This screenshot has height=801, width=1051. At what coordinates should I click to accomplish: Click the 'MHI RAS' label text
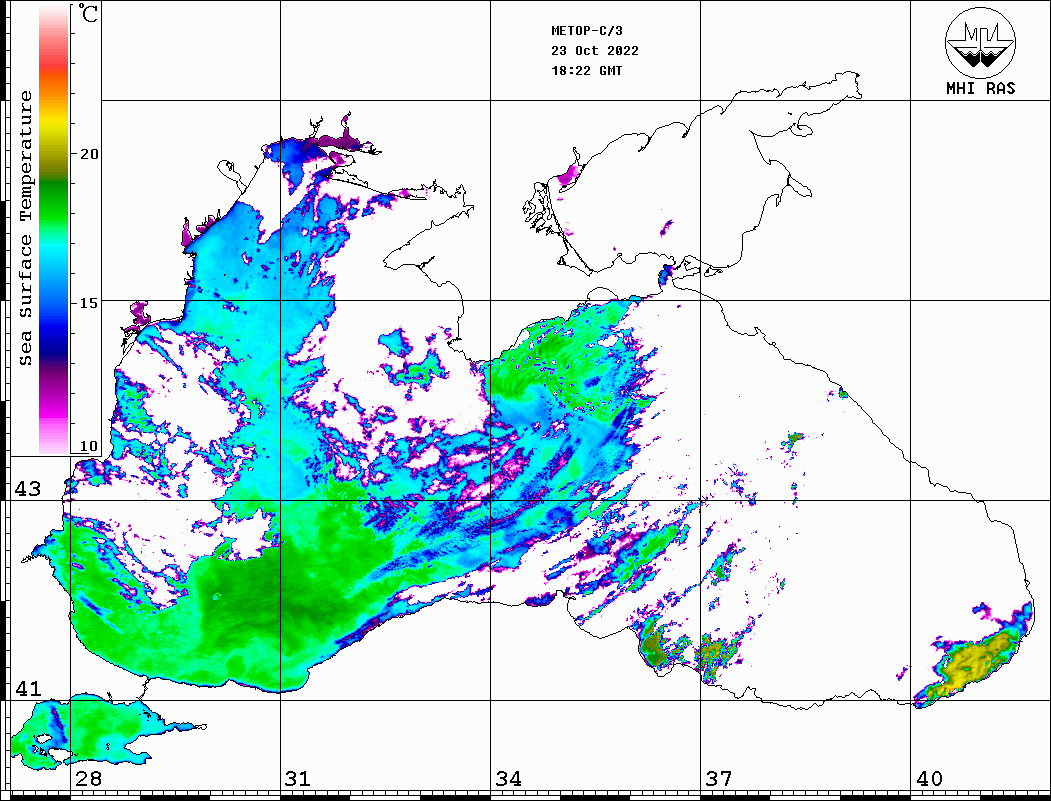[980, 88]
